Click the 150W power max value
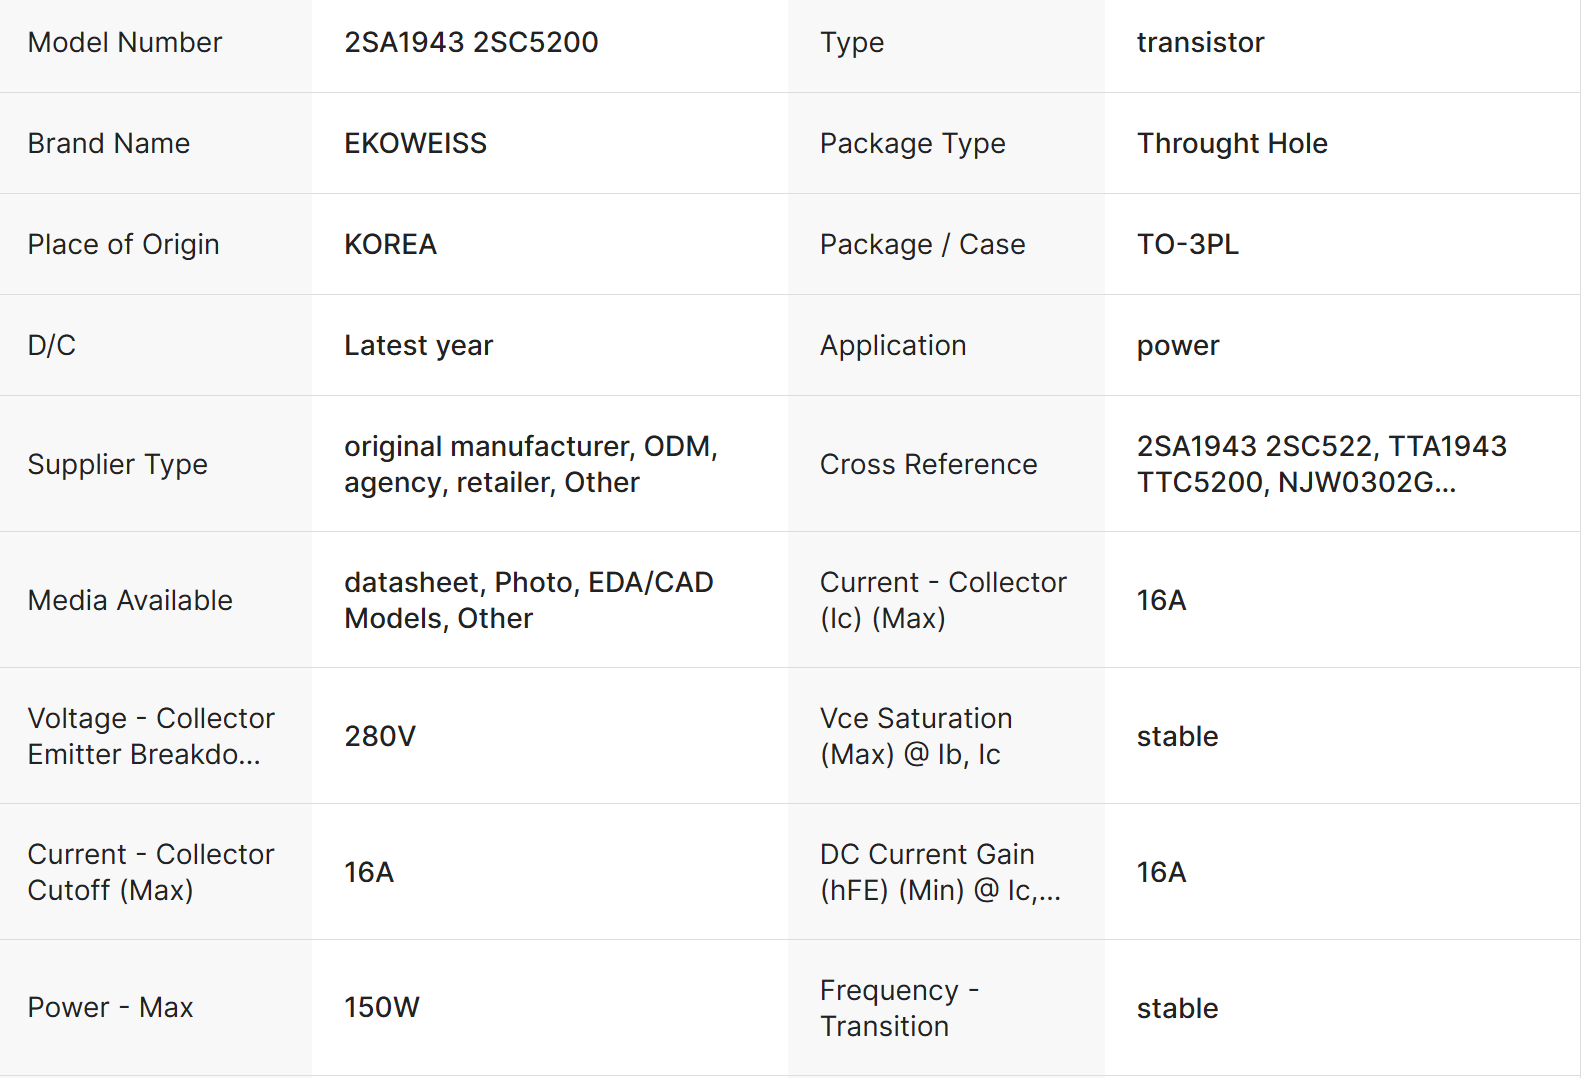Image resolution: width=1584 pixels, height=1078 pixels. [381, 1007]
